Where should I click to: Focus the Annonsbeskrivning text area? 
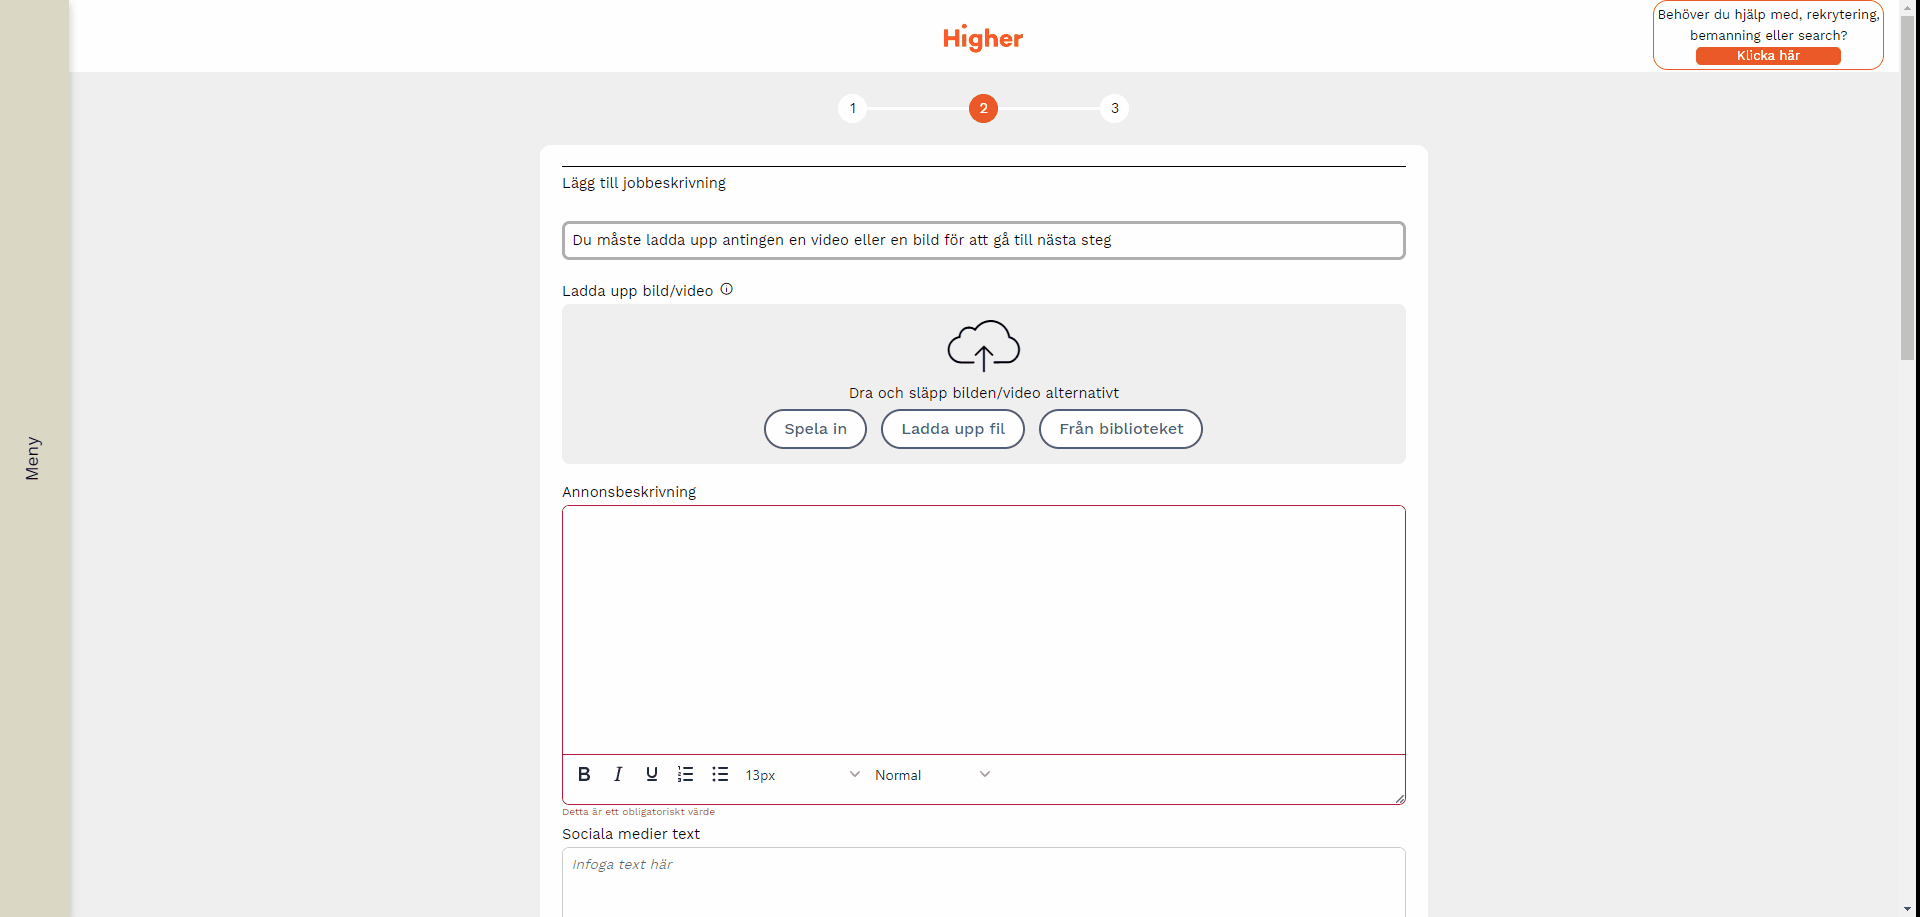(983, 630)
